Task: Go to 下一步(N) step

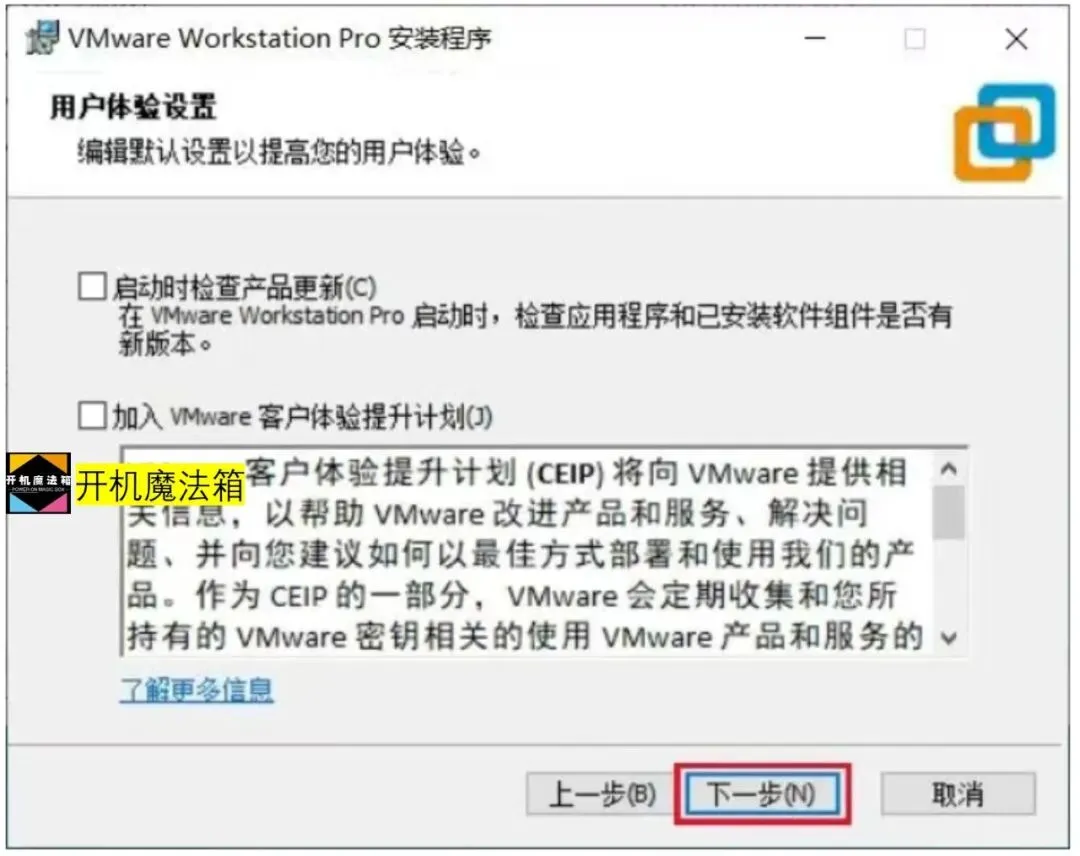Action: coord(762,794)
